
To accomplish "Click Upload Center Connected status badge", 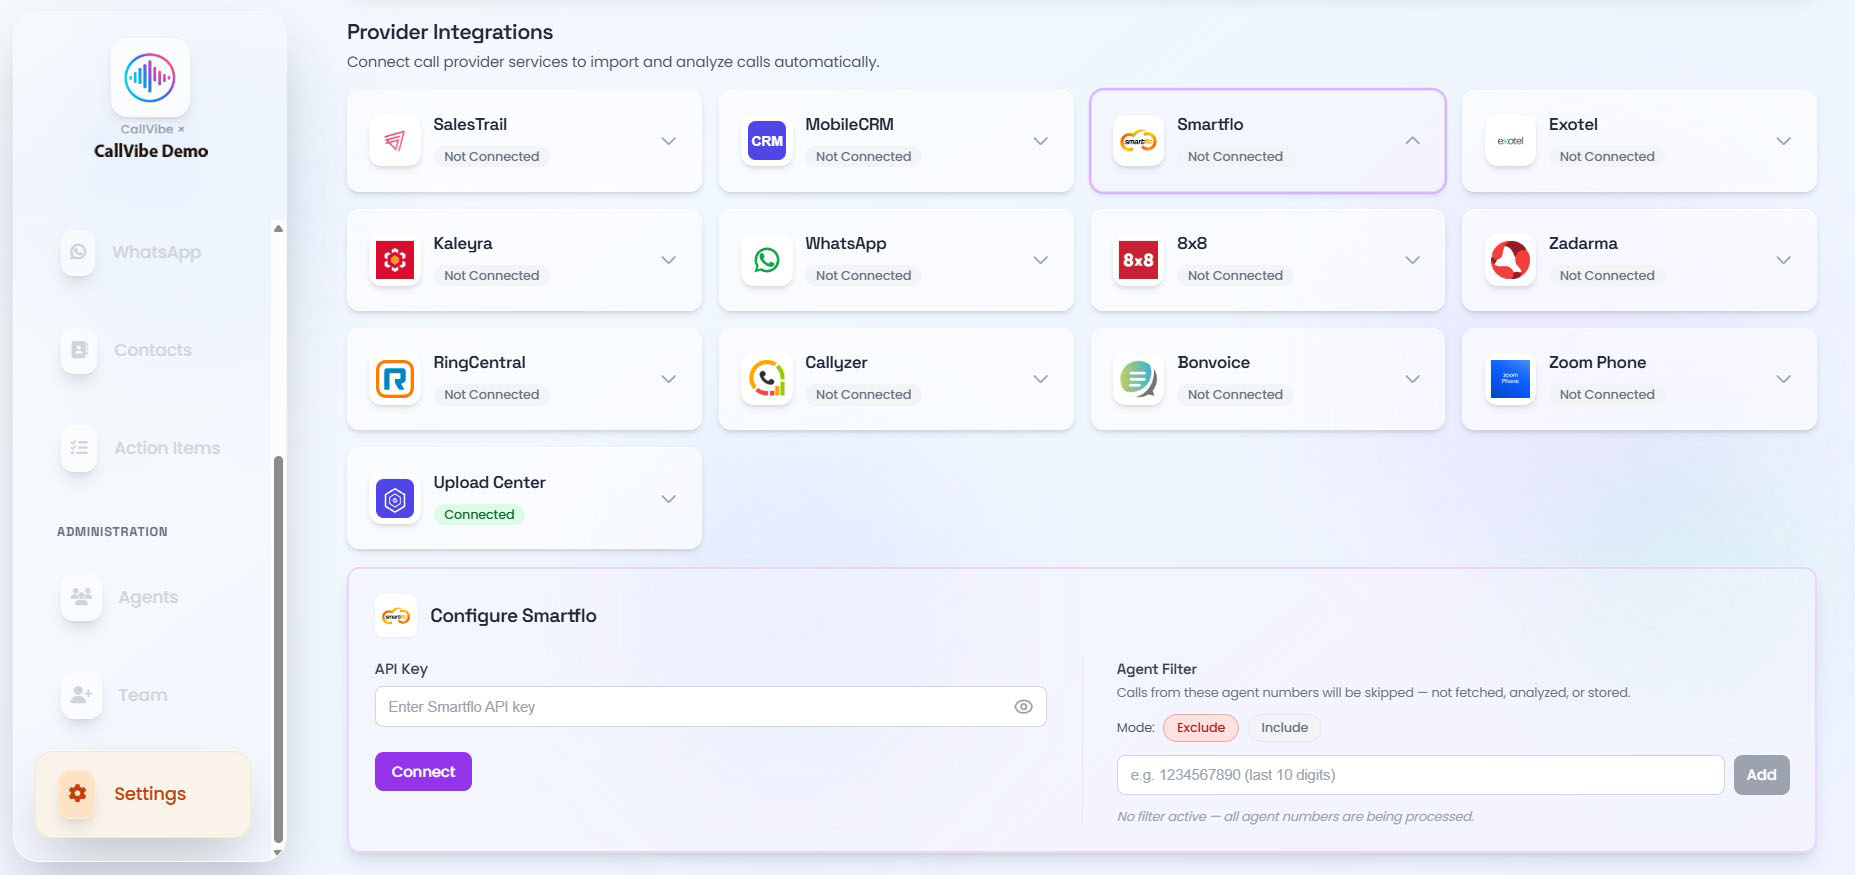I will coord(479,515).
